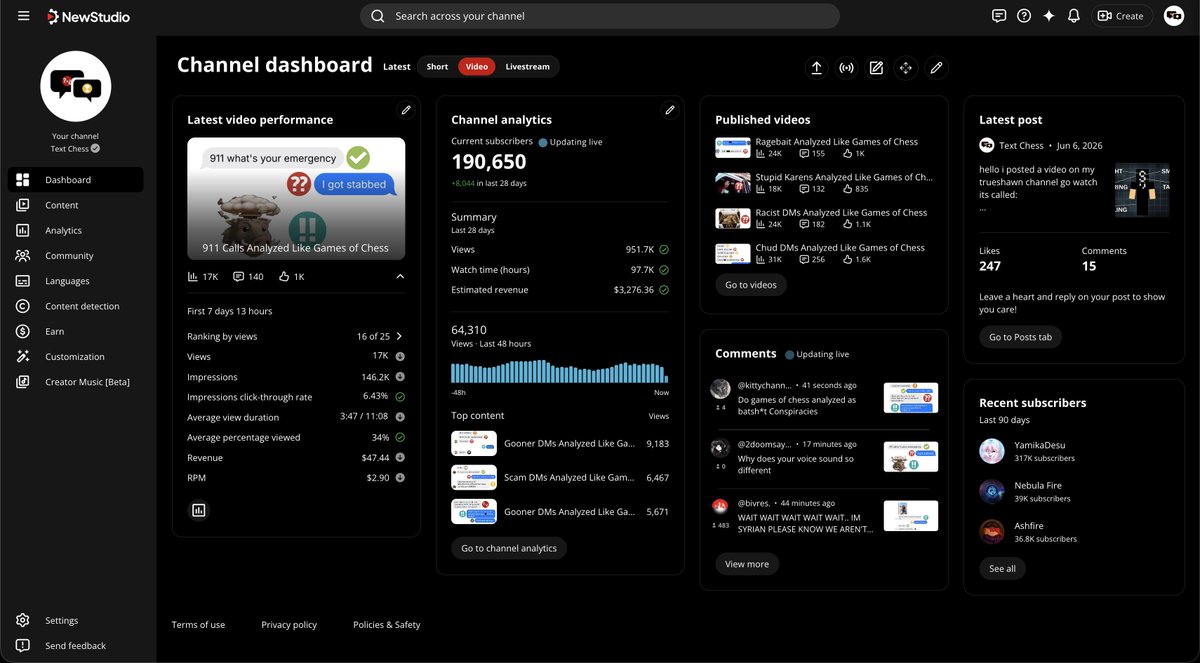The image size is (1200, 663).
Task: Open the notifications bell
Action: tap(1074, 16)
